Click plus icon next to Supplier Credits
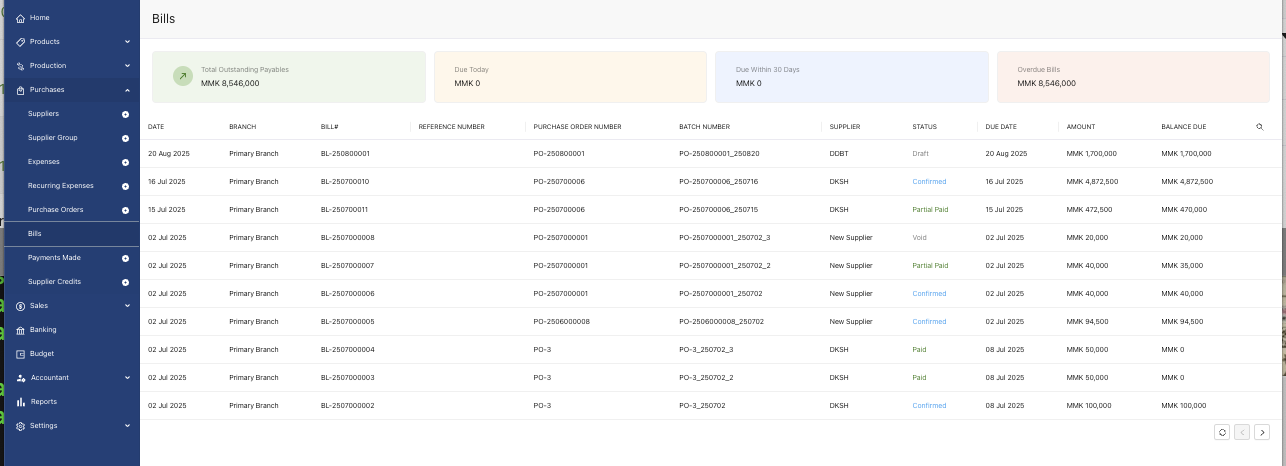 [125, 282]
